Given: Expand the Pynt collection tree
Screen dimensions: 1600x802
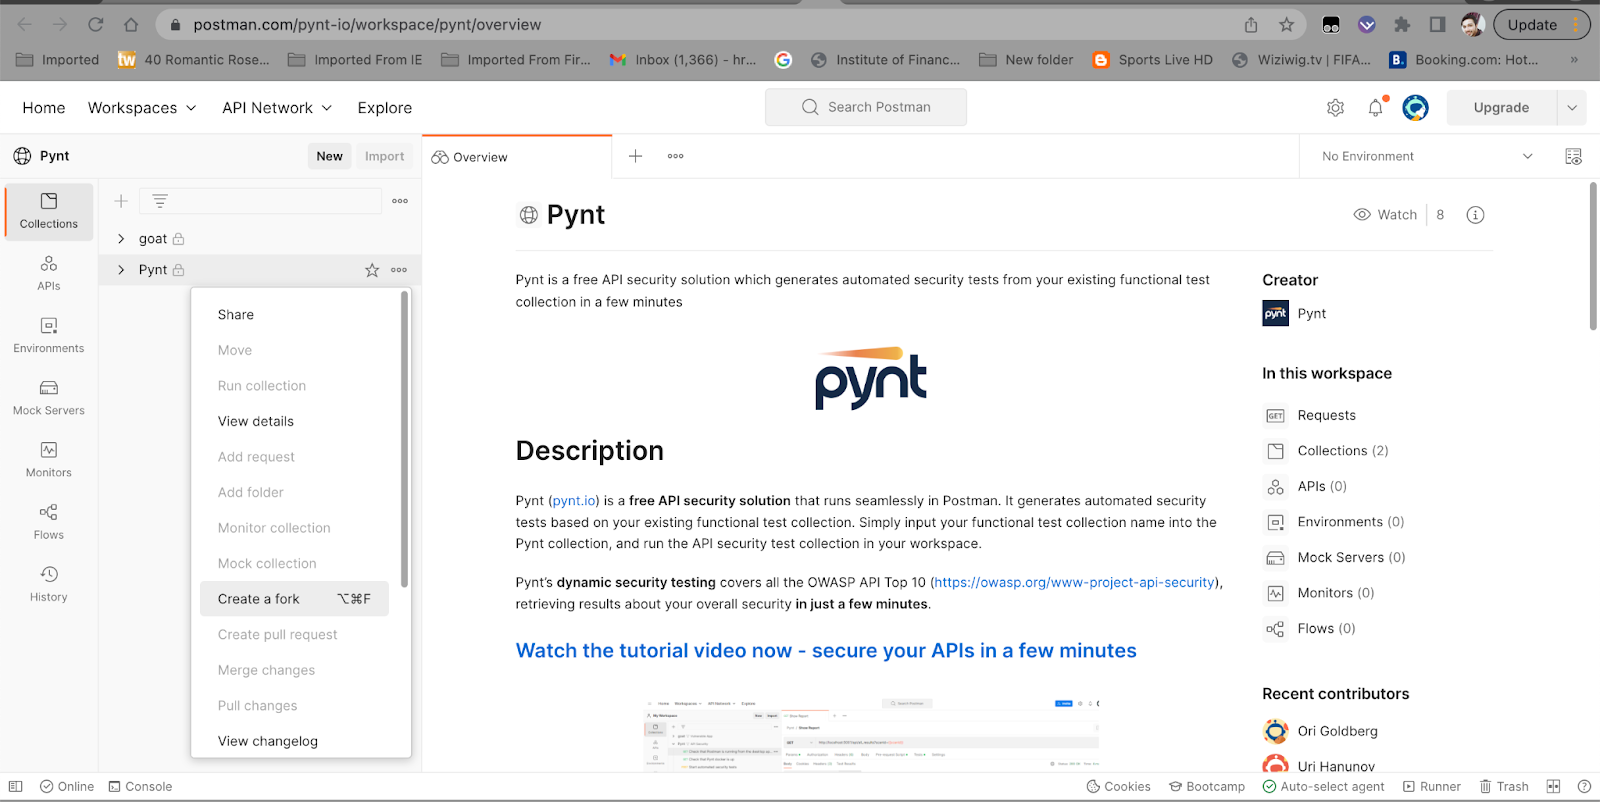Looking at the screenshot, I should click(x=121, y=270).
